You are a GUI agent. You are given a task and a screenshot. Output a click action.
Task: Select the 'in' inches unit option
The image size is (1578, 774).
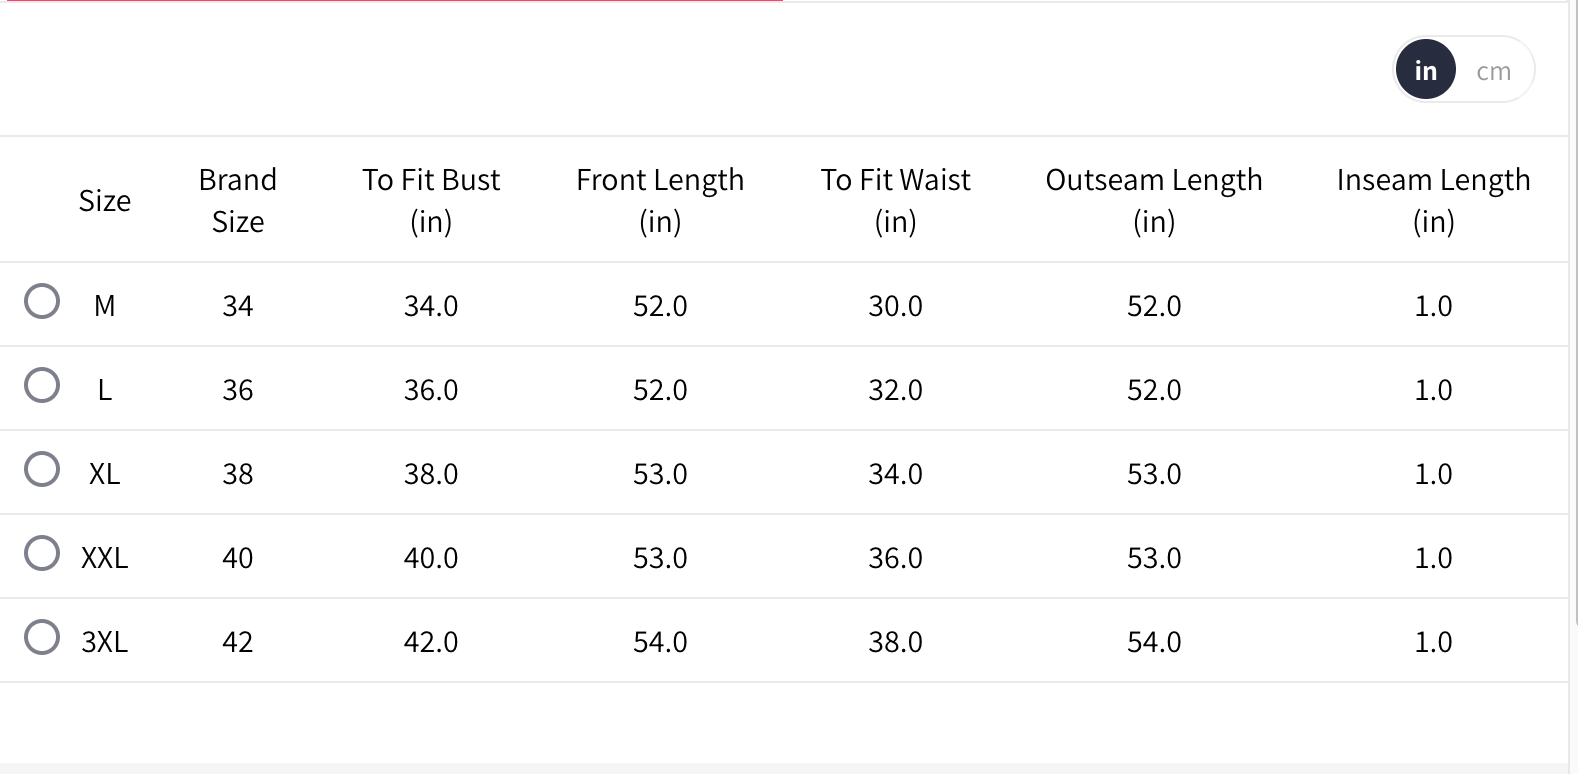point(1425,71)
